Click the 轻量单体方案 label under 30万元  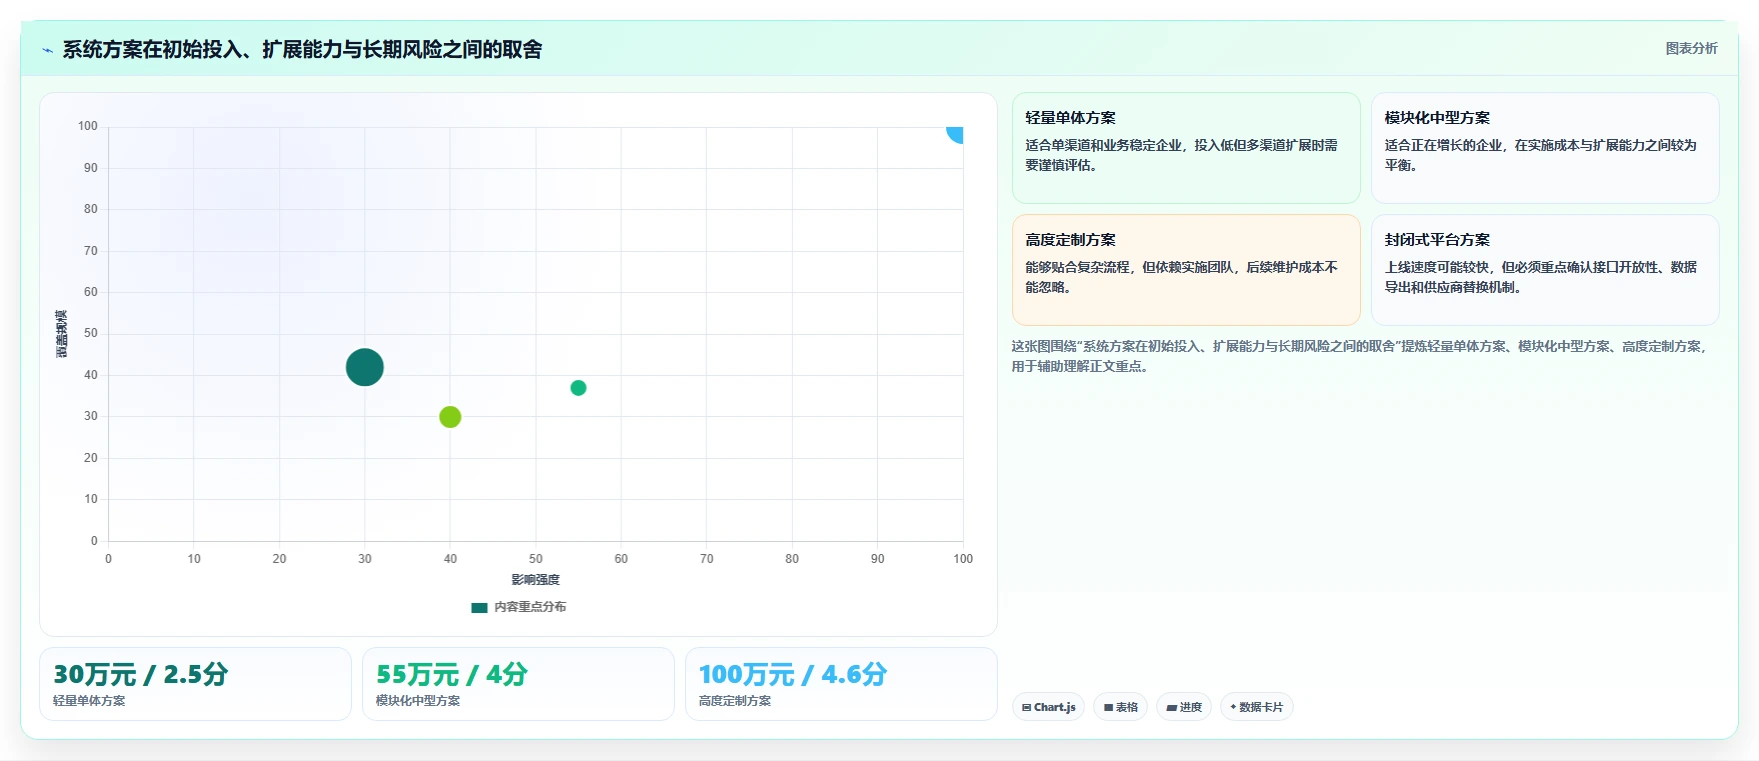pos(89,701)
